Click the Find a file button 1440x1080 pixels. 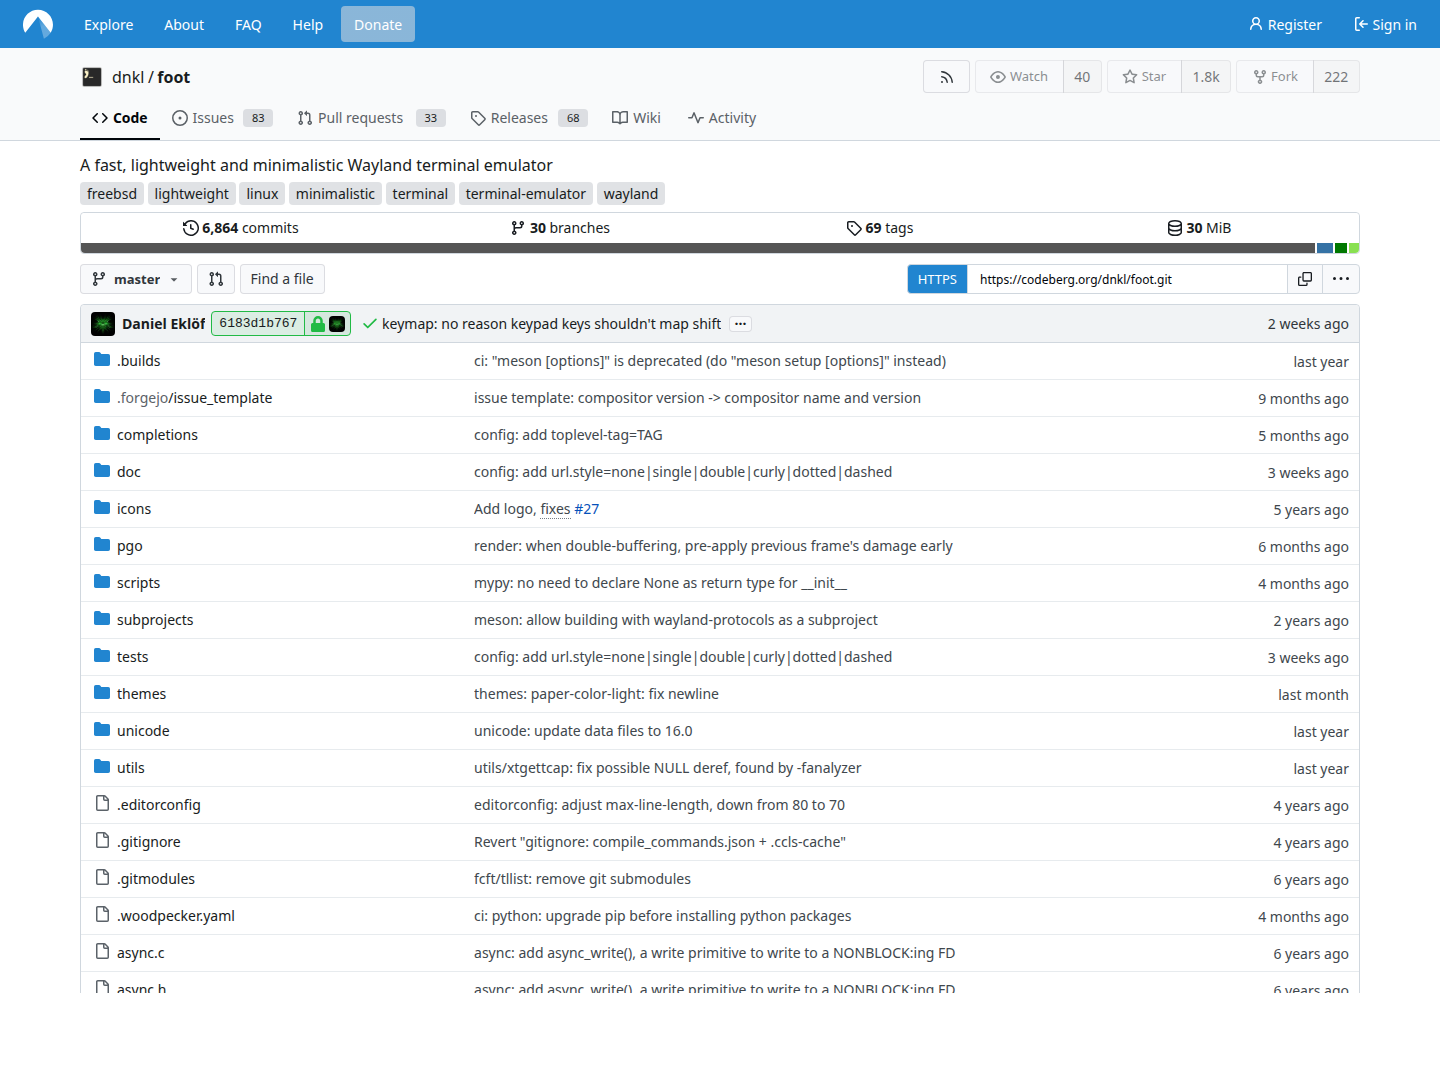tap(282, 279)
